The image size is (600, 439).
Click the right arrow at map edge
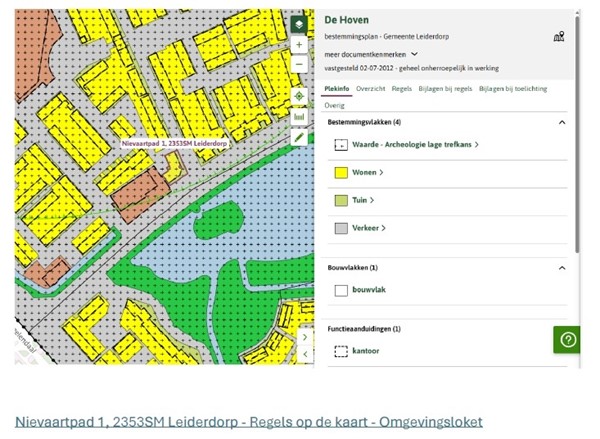click(305, 337)
